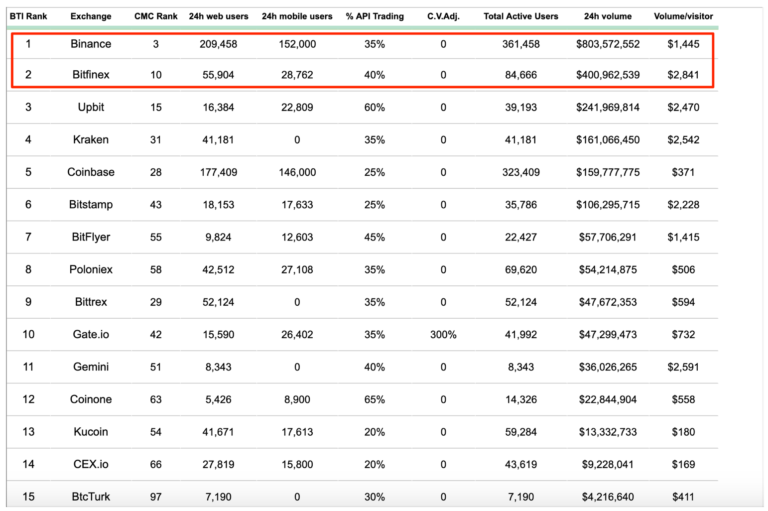Click Poloniex mobile users 27,108

pos(297,269)
